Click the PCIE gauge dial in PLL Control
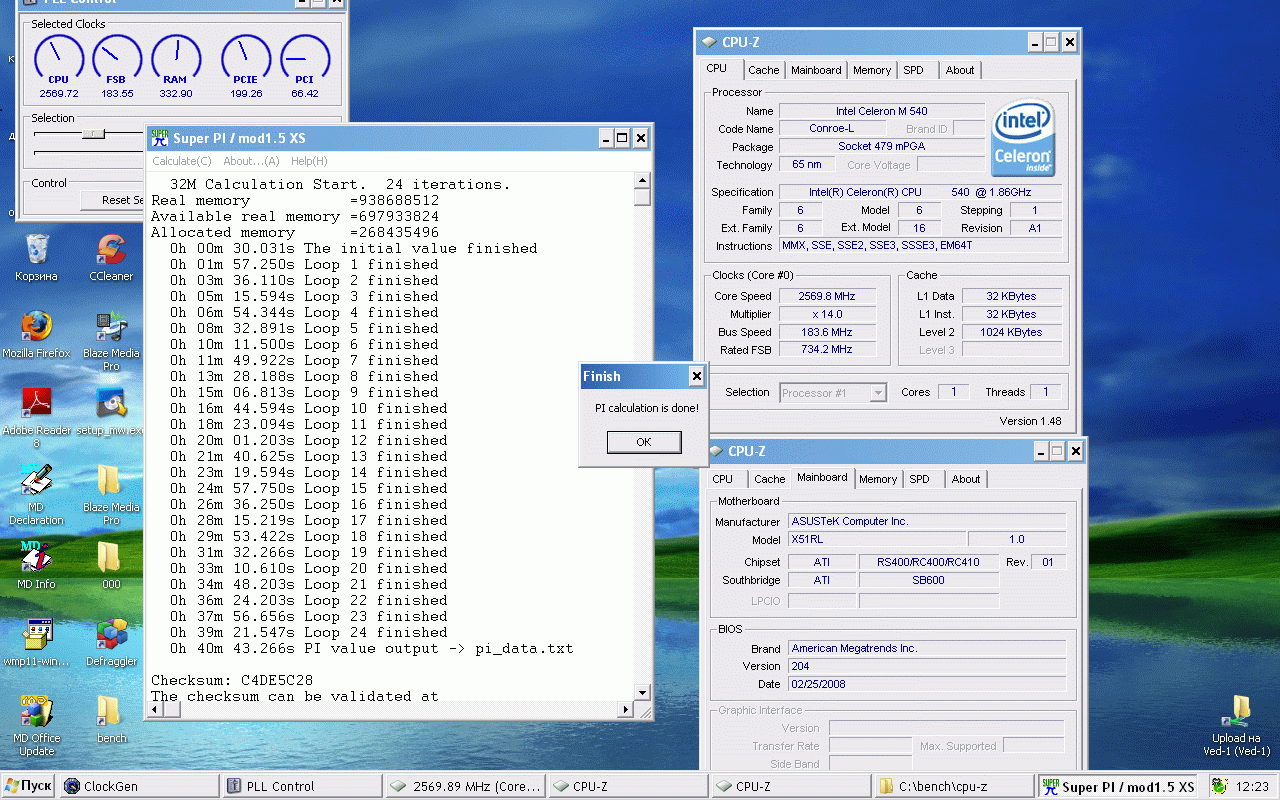1280x800 pixels. click(246, 58)
